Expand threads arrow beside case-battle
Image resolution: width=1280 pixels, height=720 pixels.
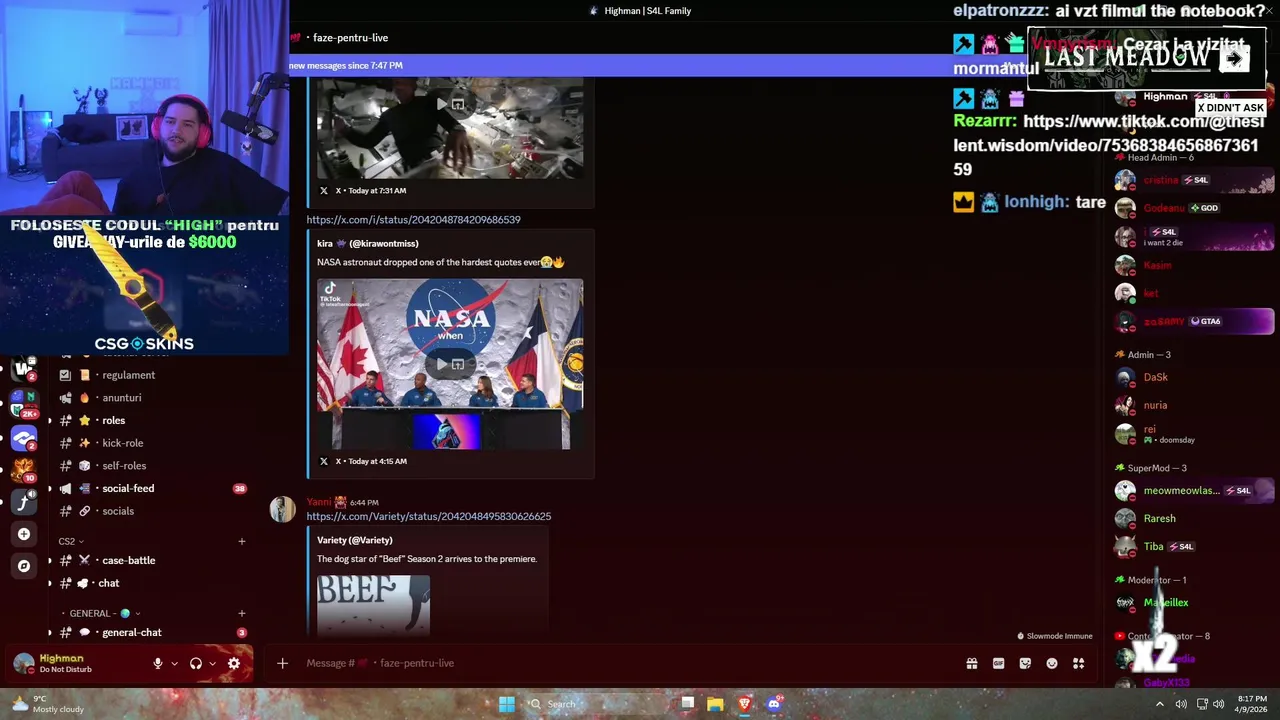click(50, 561)
